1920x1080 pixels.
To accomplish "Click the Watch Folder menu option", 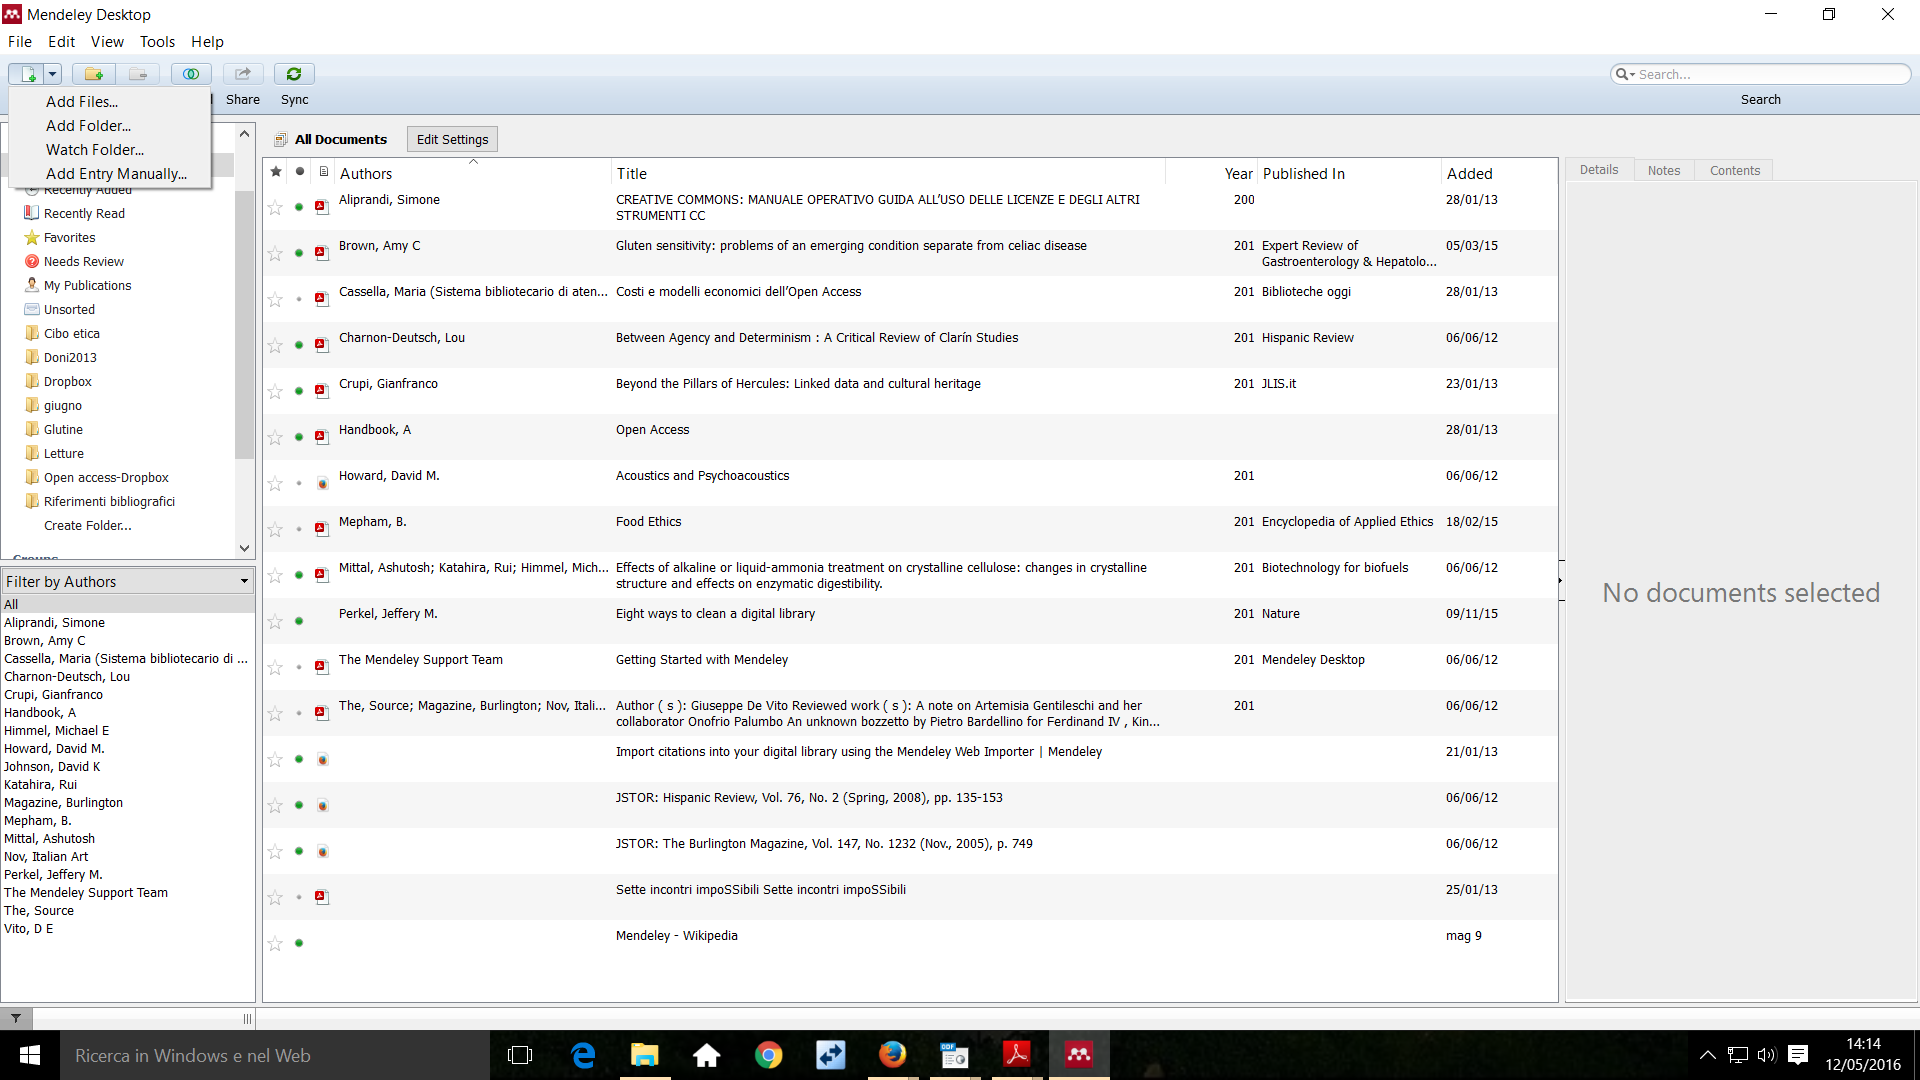I will (94, 149).
